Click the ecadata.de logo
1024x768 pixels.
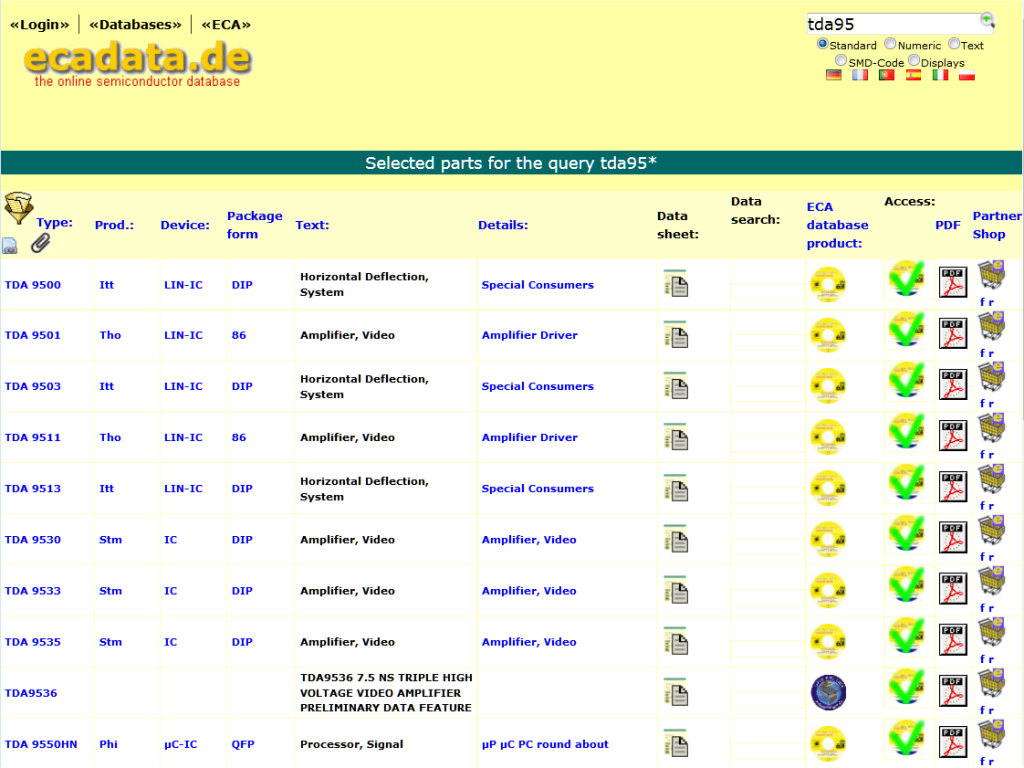(x=138, y=64)
